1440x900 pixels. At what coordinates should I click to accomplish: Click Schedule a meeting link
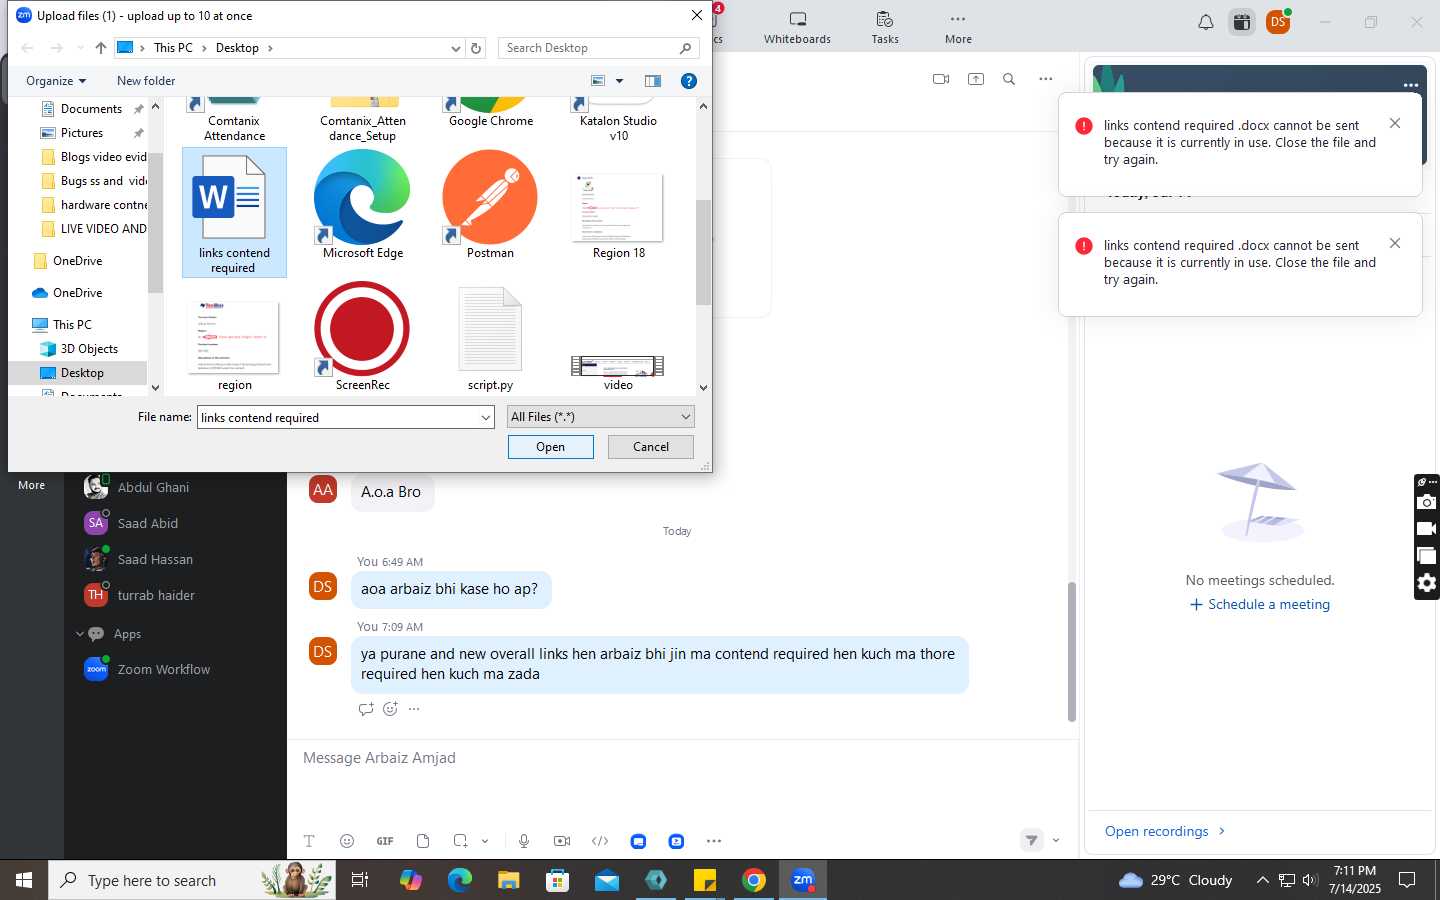click(1260, 604)
